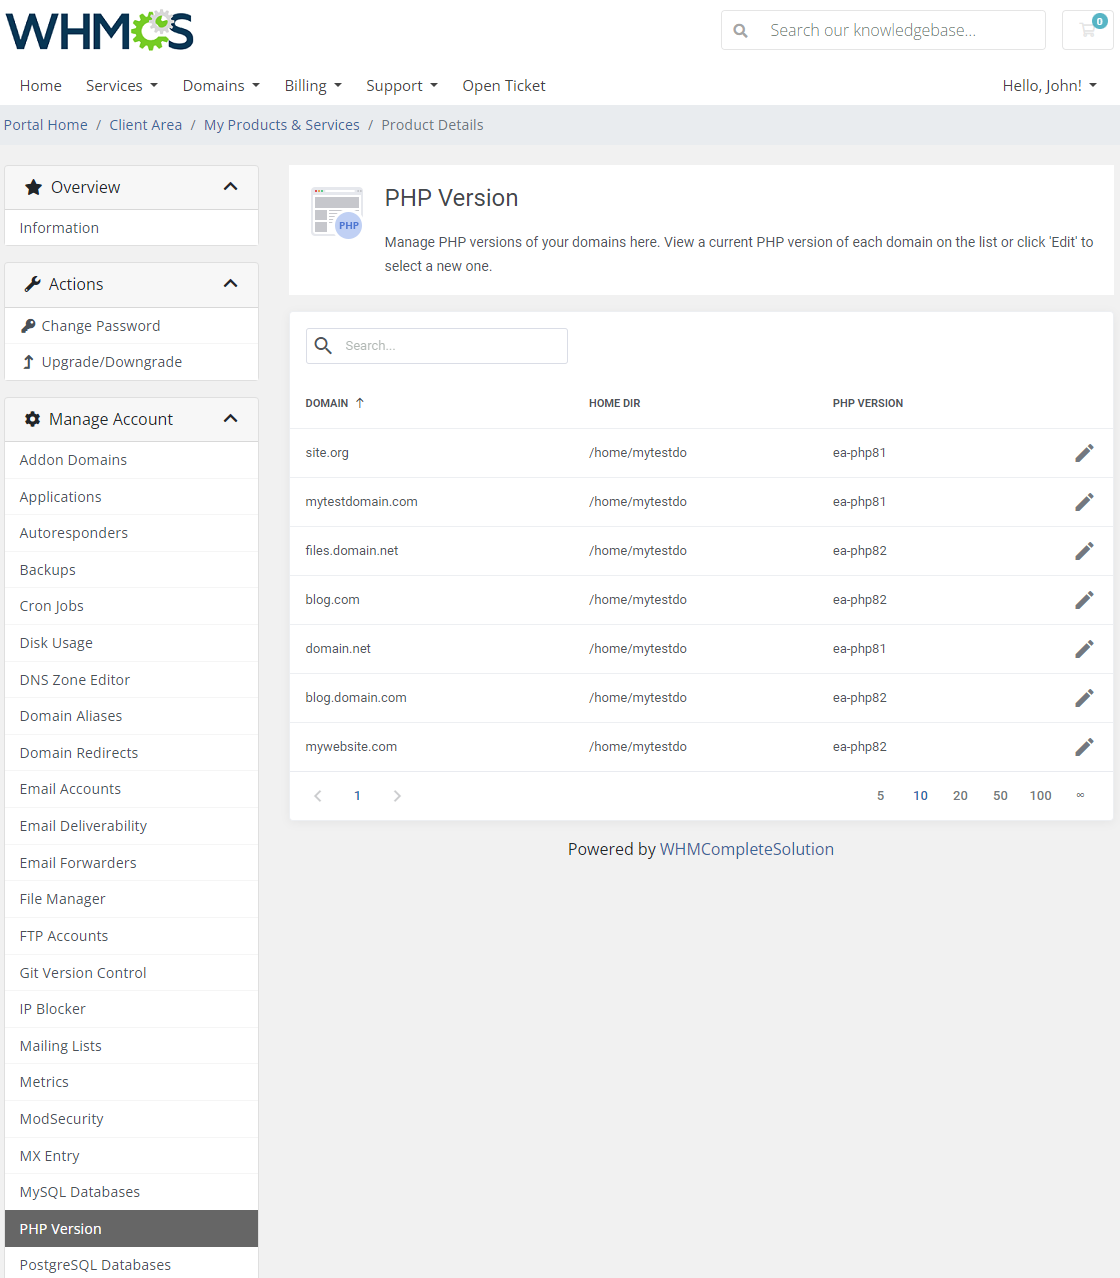Viewport: 1120px width, 1278px height.
Task: Collapse the Actions panel
Action: click(231, 284)
